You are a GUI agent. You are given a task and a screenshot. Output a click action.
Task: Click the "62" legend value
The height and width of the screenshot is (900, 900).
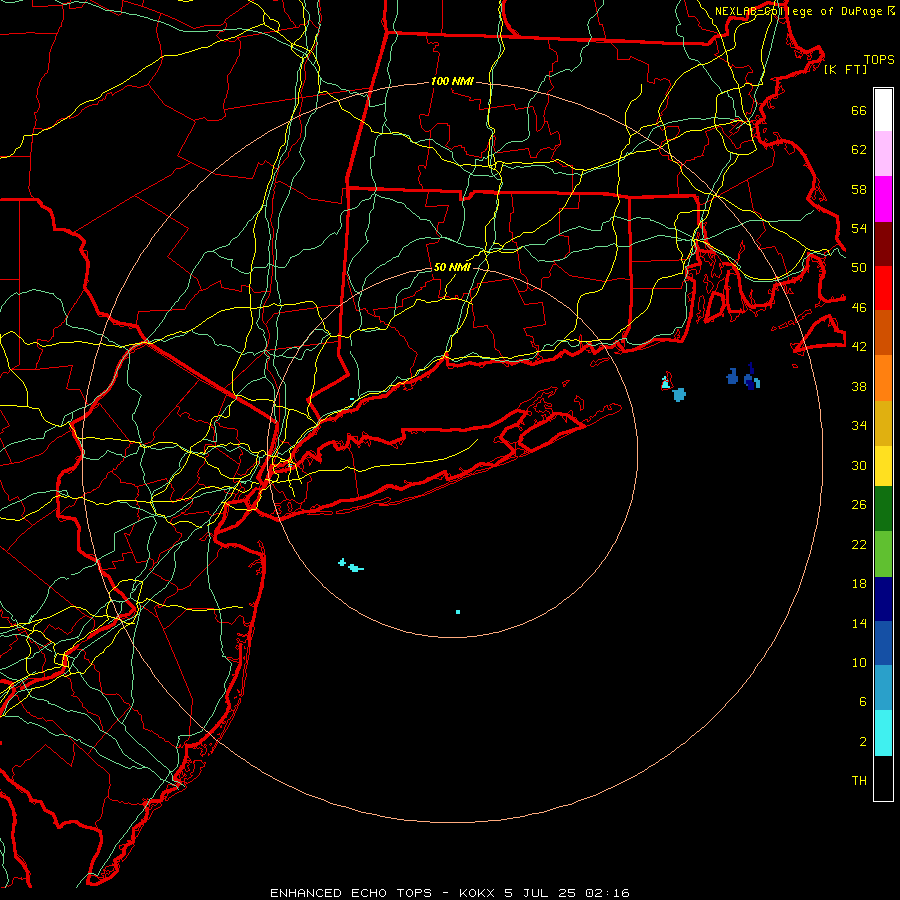coord(859,150)
